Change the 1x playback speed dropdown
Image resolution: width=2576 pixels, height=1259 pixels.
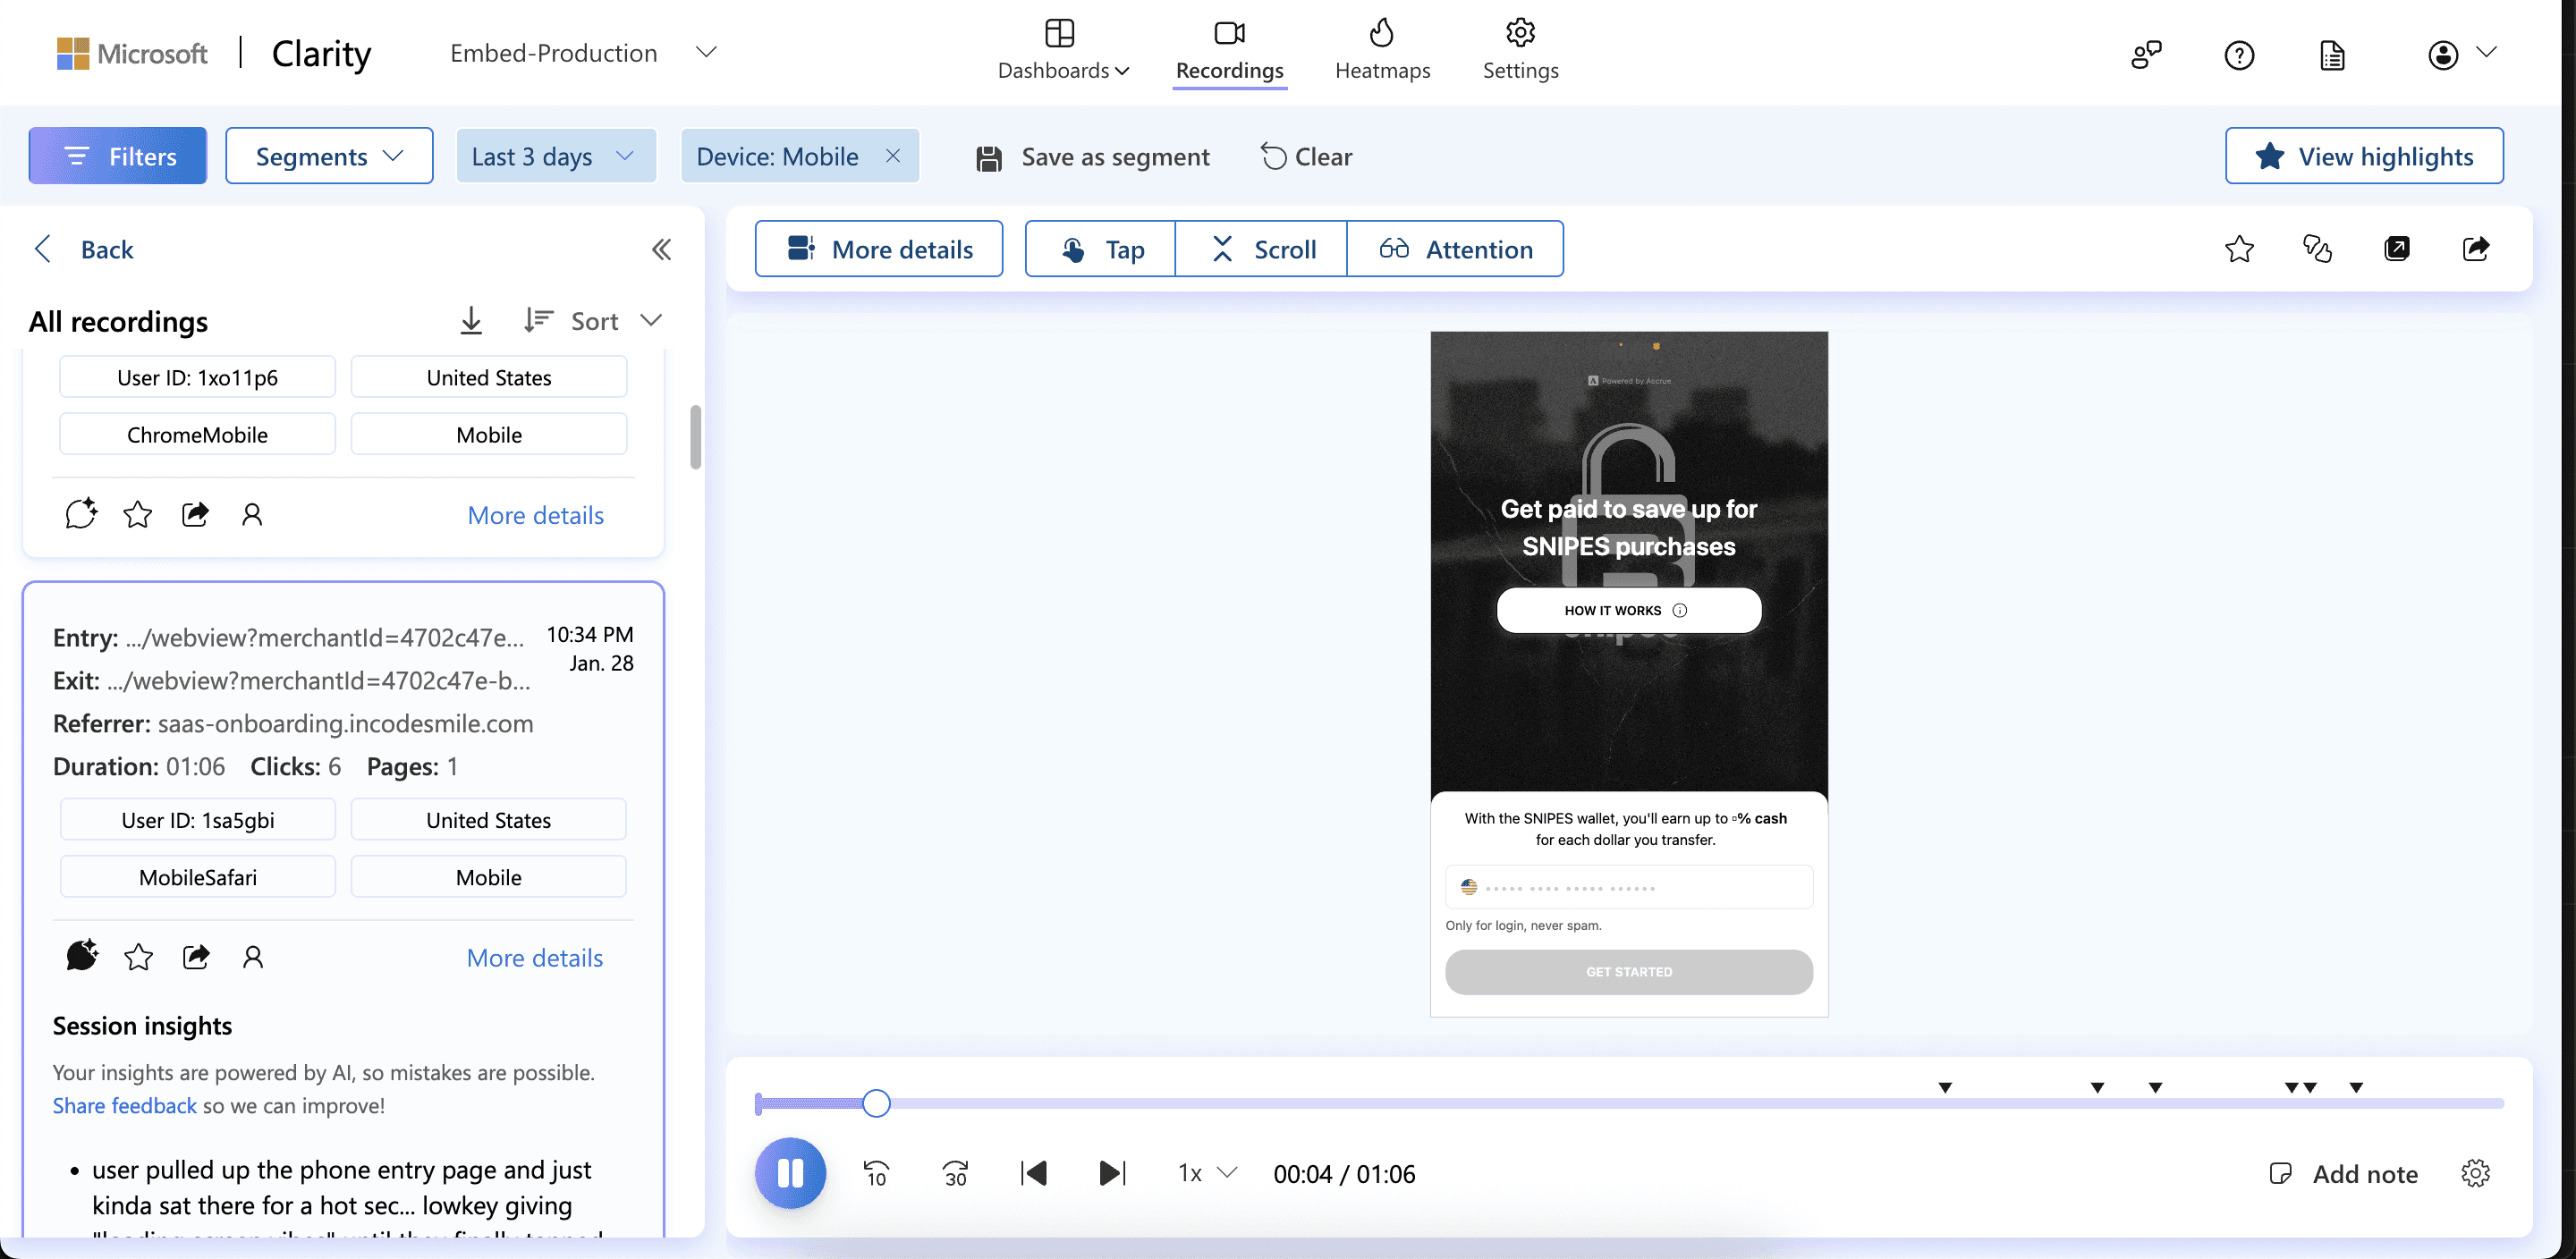[1207, 1173]
